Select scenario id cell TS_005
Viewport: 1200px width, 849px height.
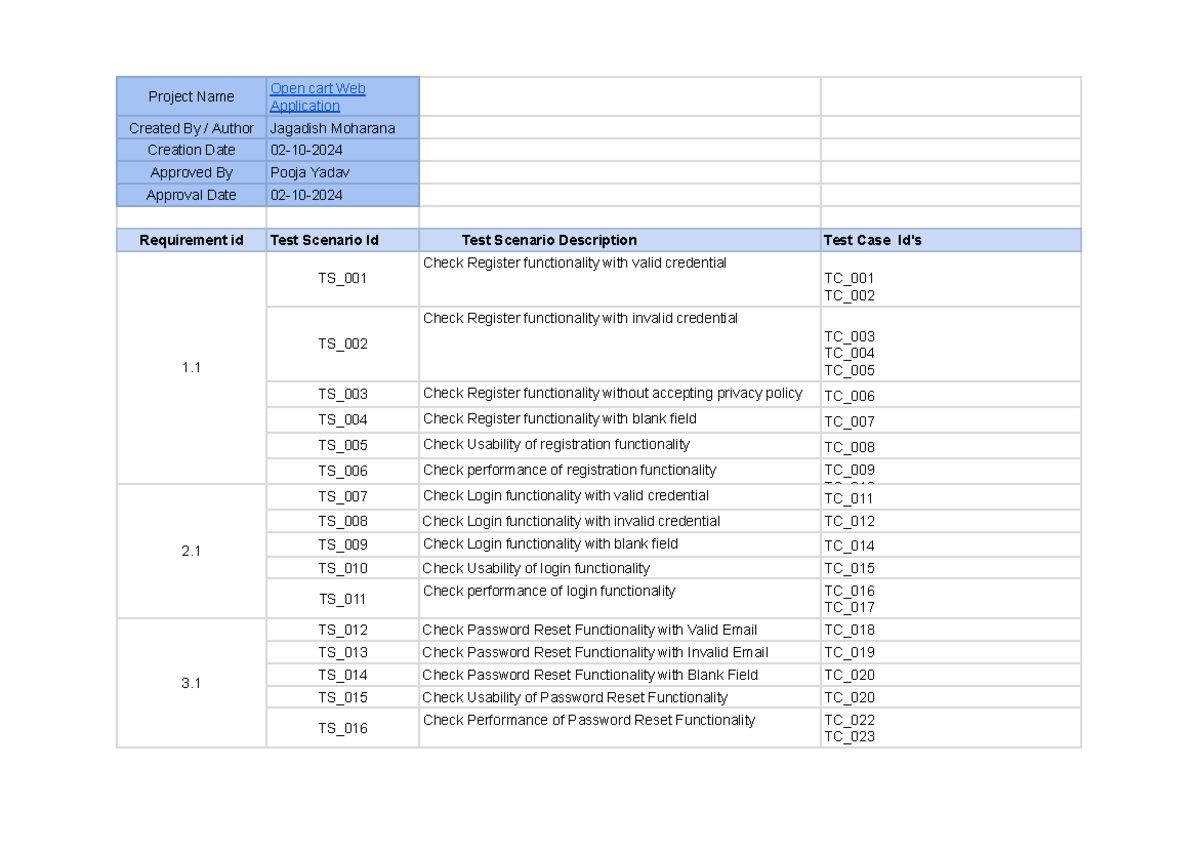[x=342, y=446]
